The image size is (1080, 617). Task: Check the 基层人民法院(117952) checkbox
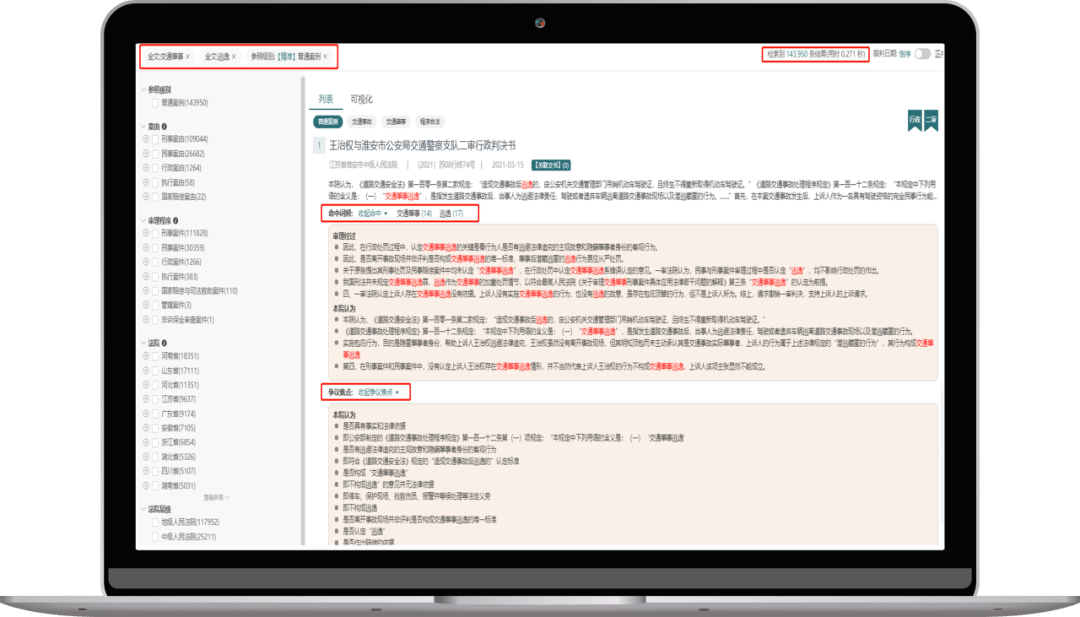(155, 522)
